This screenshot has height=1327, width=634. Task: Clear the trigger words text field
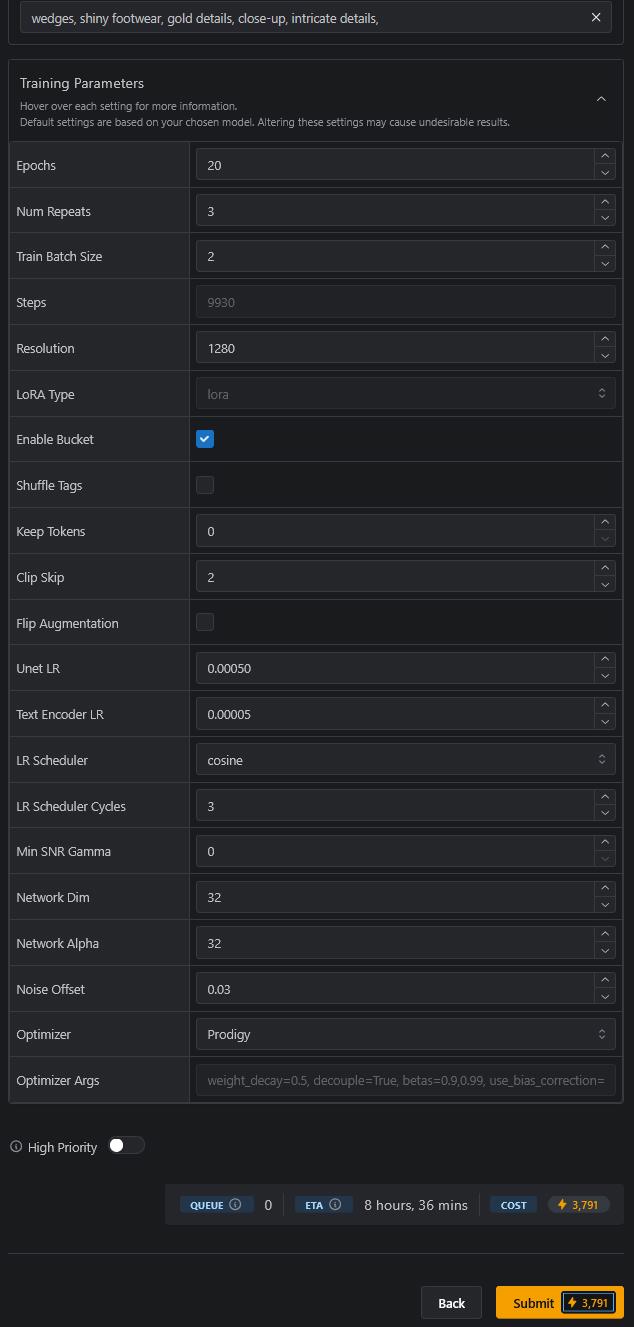[x=596, y=17]
